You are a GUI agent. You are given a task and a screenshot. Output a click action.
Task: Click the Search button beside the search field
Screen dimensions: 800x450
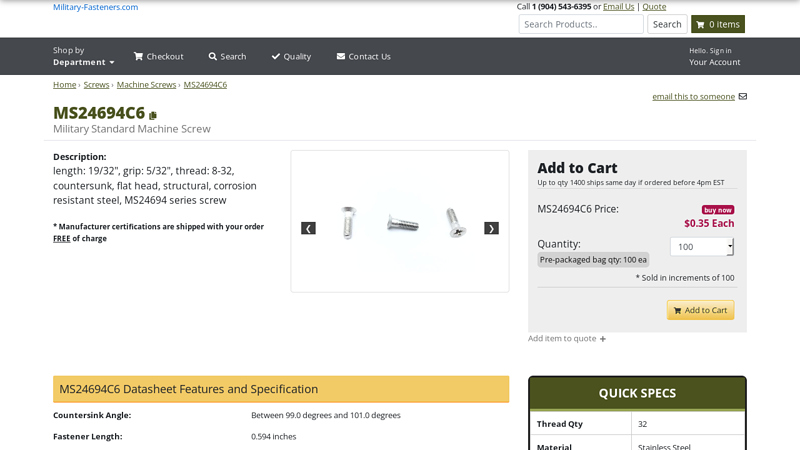click(x=667, y=24)
